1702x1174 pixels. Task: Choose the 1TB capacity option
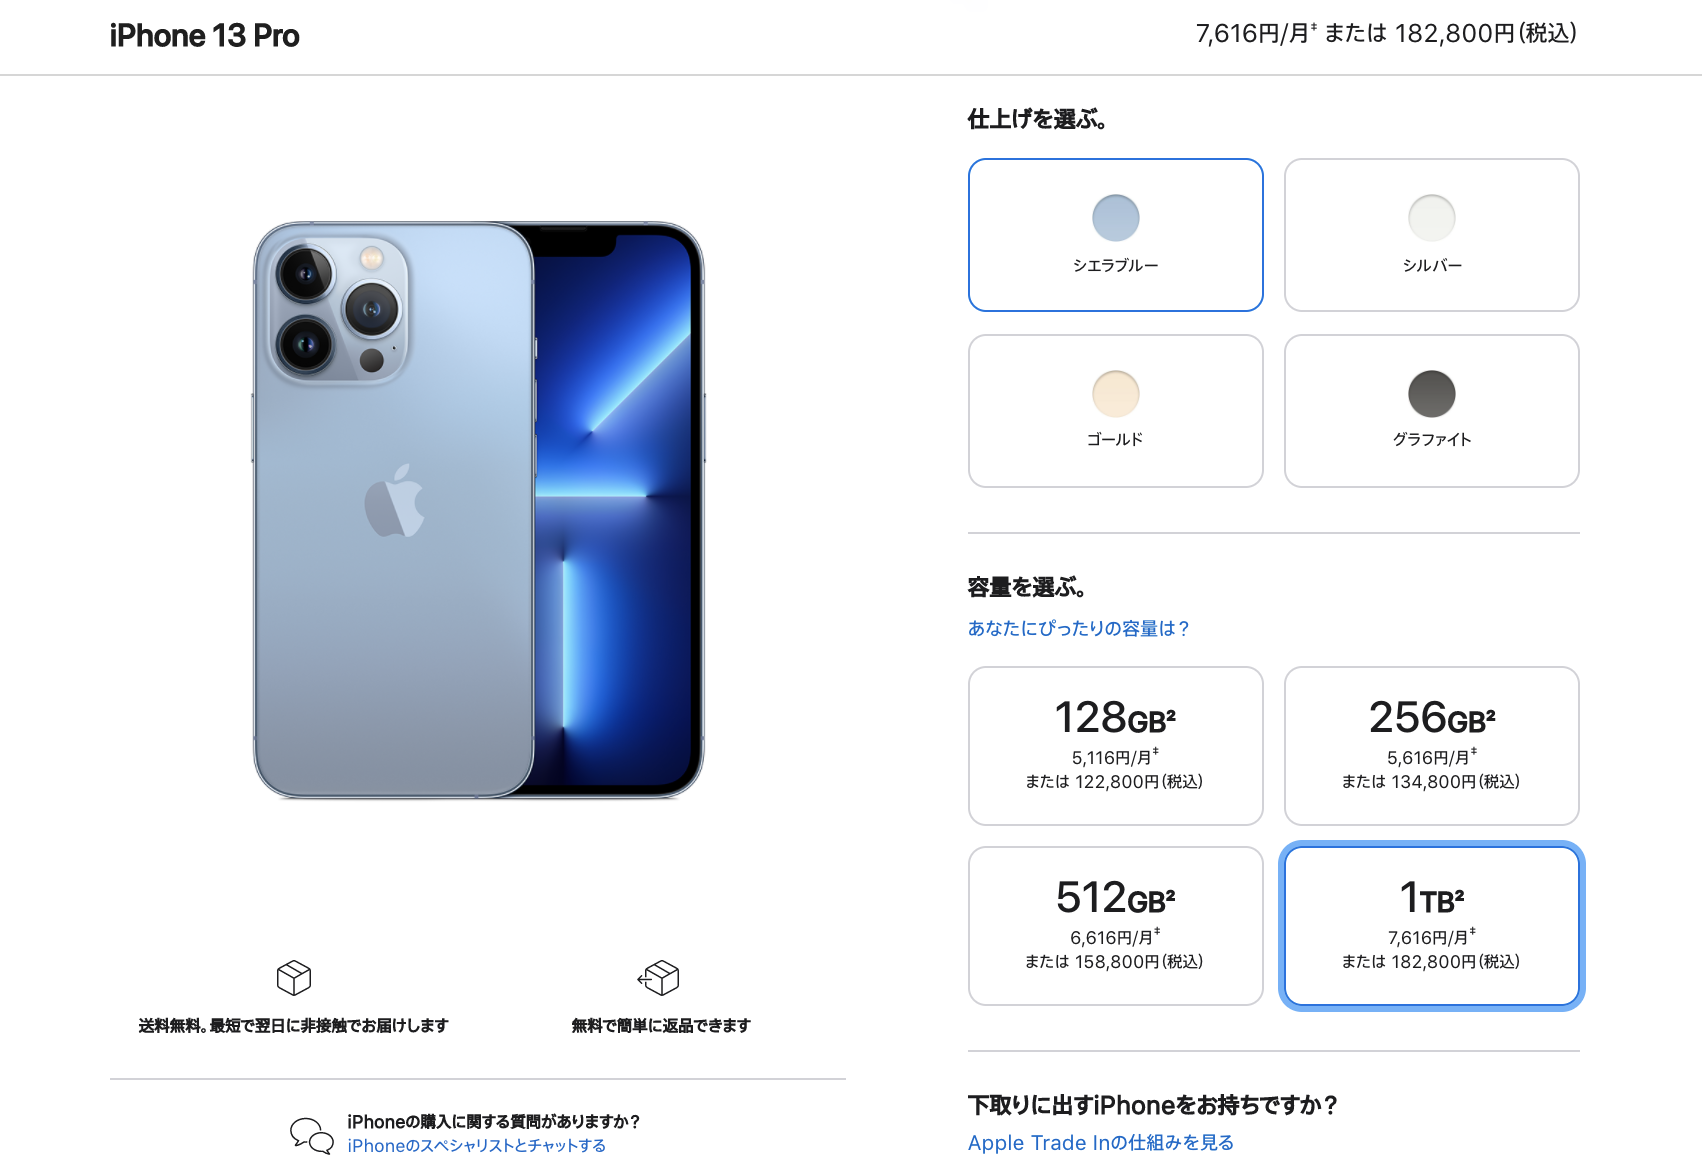1431,926
